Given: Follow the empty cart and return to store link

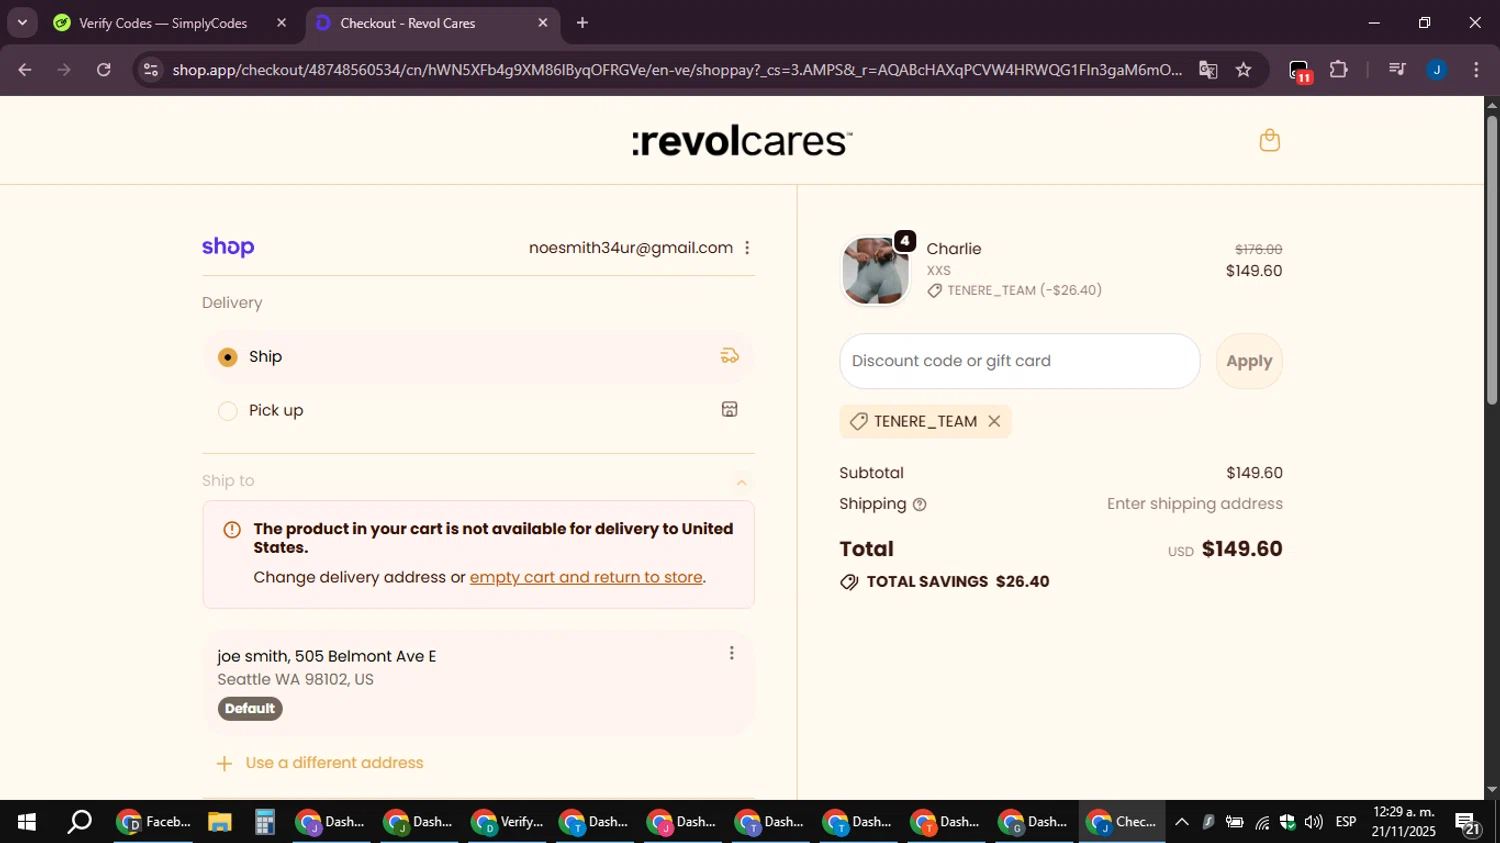Looking at the screenshot, I should point(586,577).
